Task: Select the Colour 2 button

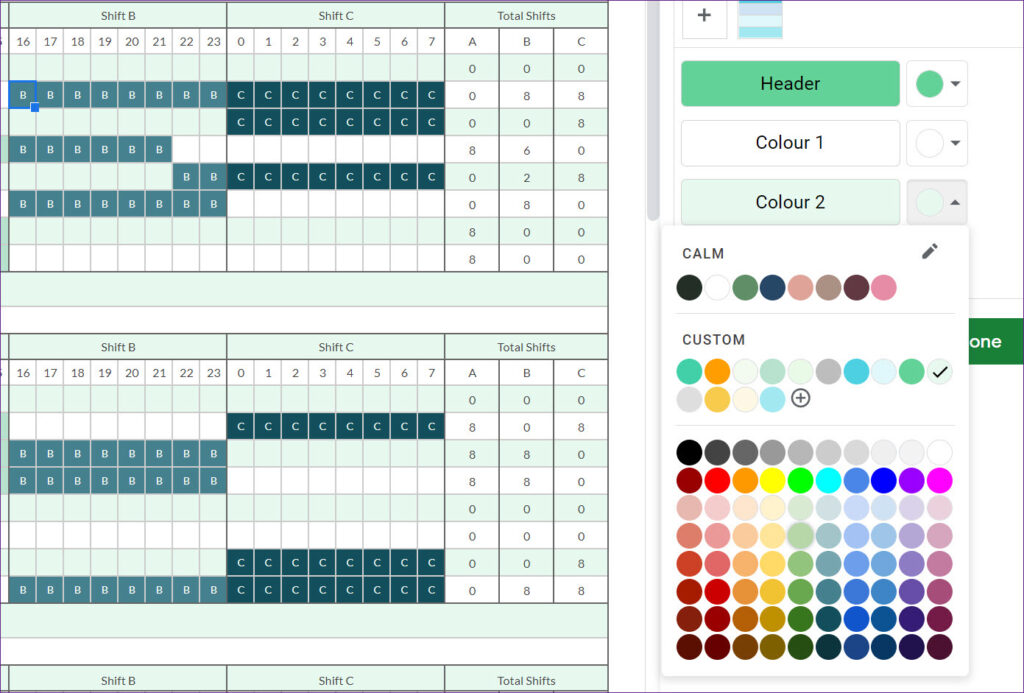Action: tap(790, 202)
